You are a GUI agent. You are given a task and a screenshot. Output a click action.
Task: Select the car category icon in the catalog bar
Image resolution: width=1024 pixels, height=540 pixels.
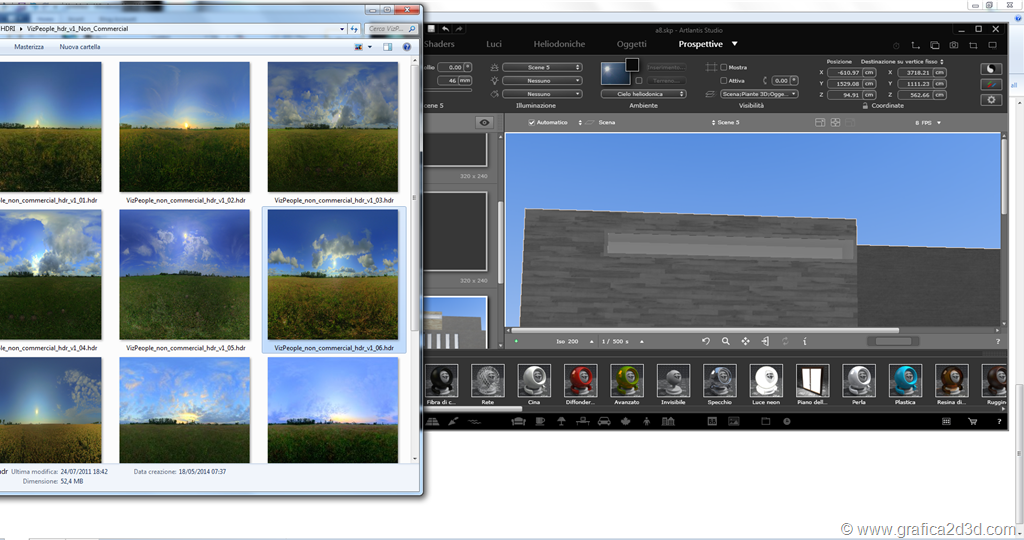click(x=604, y=422)
